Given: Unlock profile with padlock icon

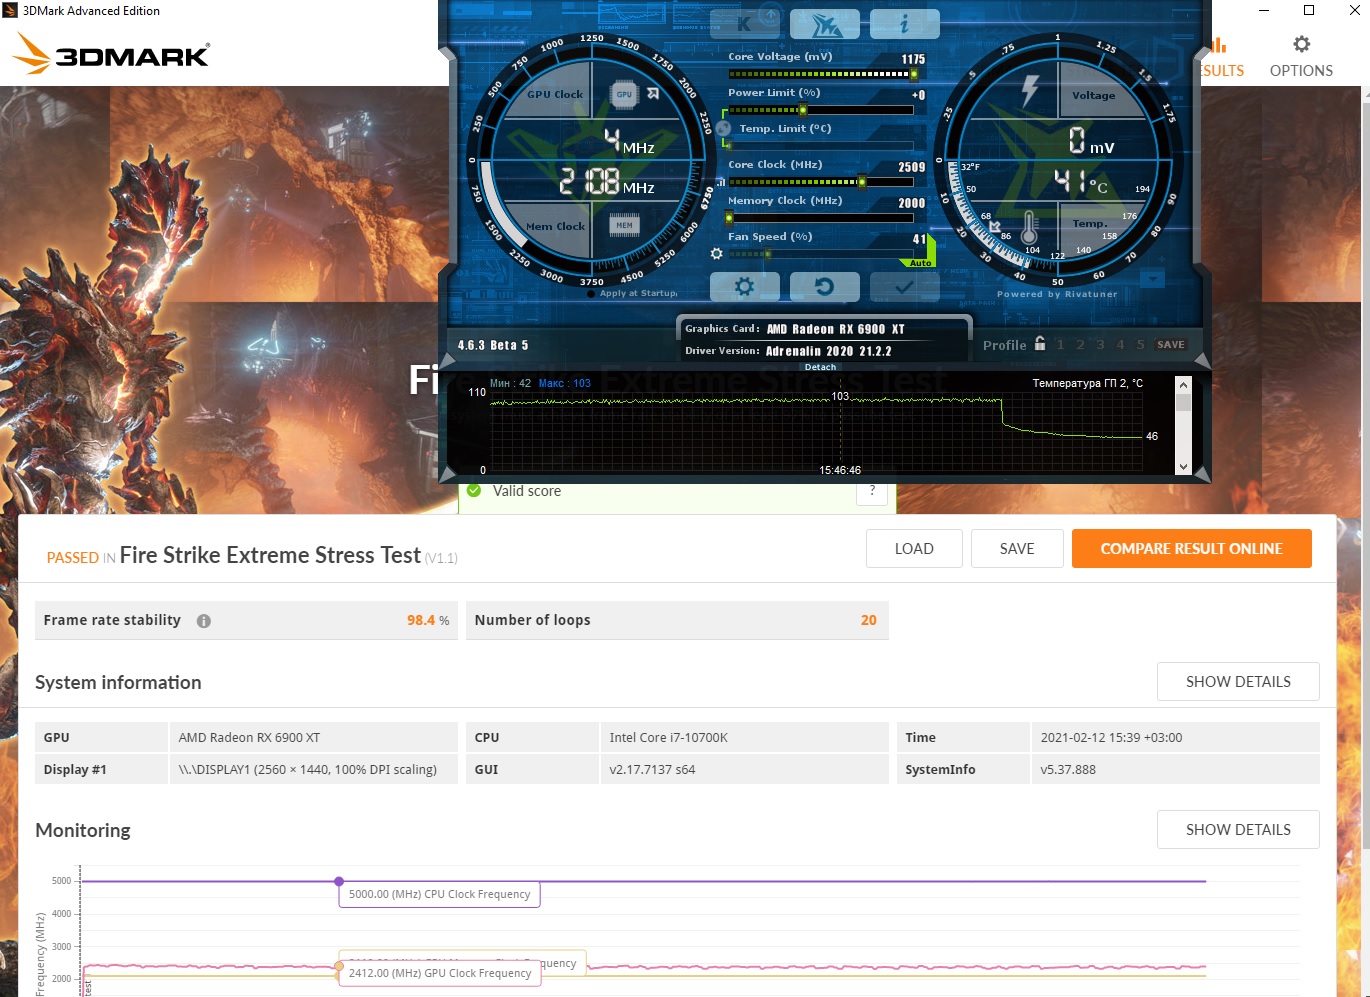Looking at the screenshot, I should click(x=1040, y=343).
